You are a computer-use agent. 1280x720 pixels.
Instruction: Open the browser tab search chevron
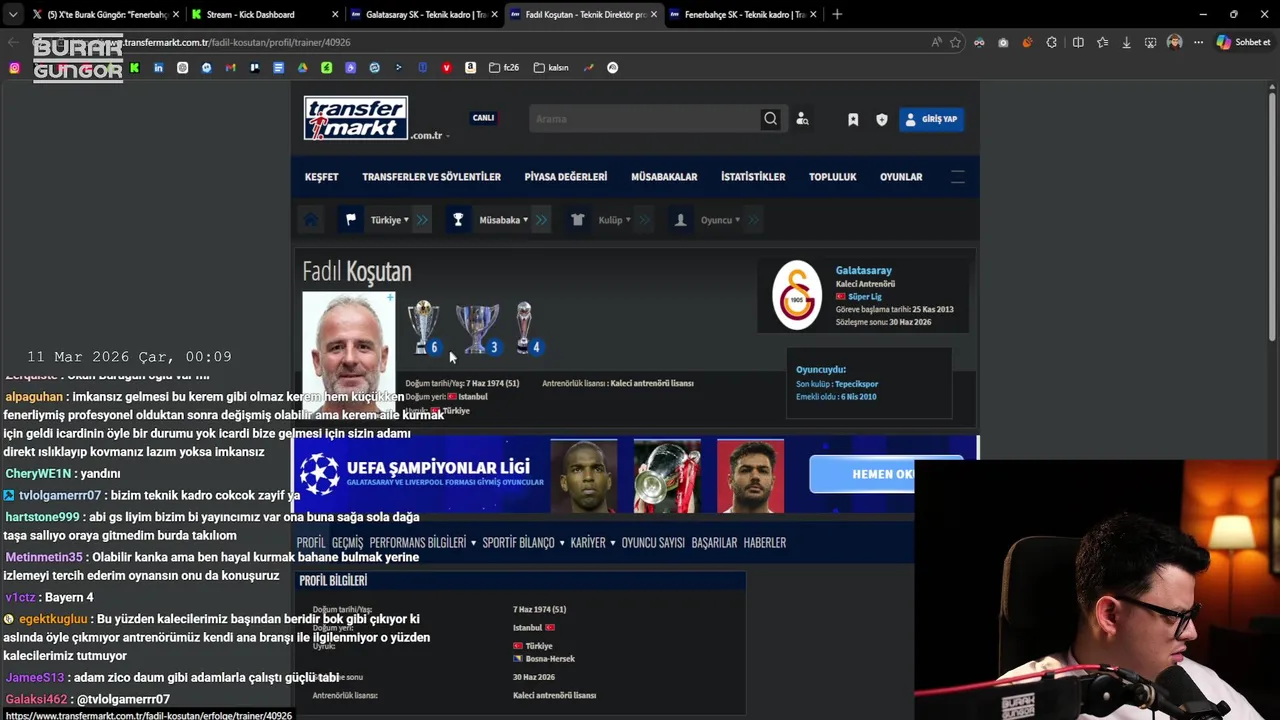pos(12,15)
